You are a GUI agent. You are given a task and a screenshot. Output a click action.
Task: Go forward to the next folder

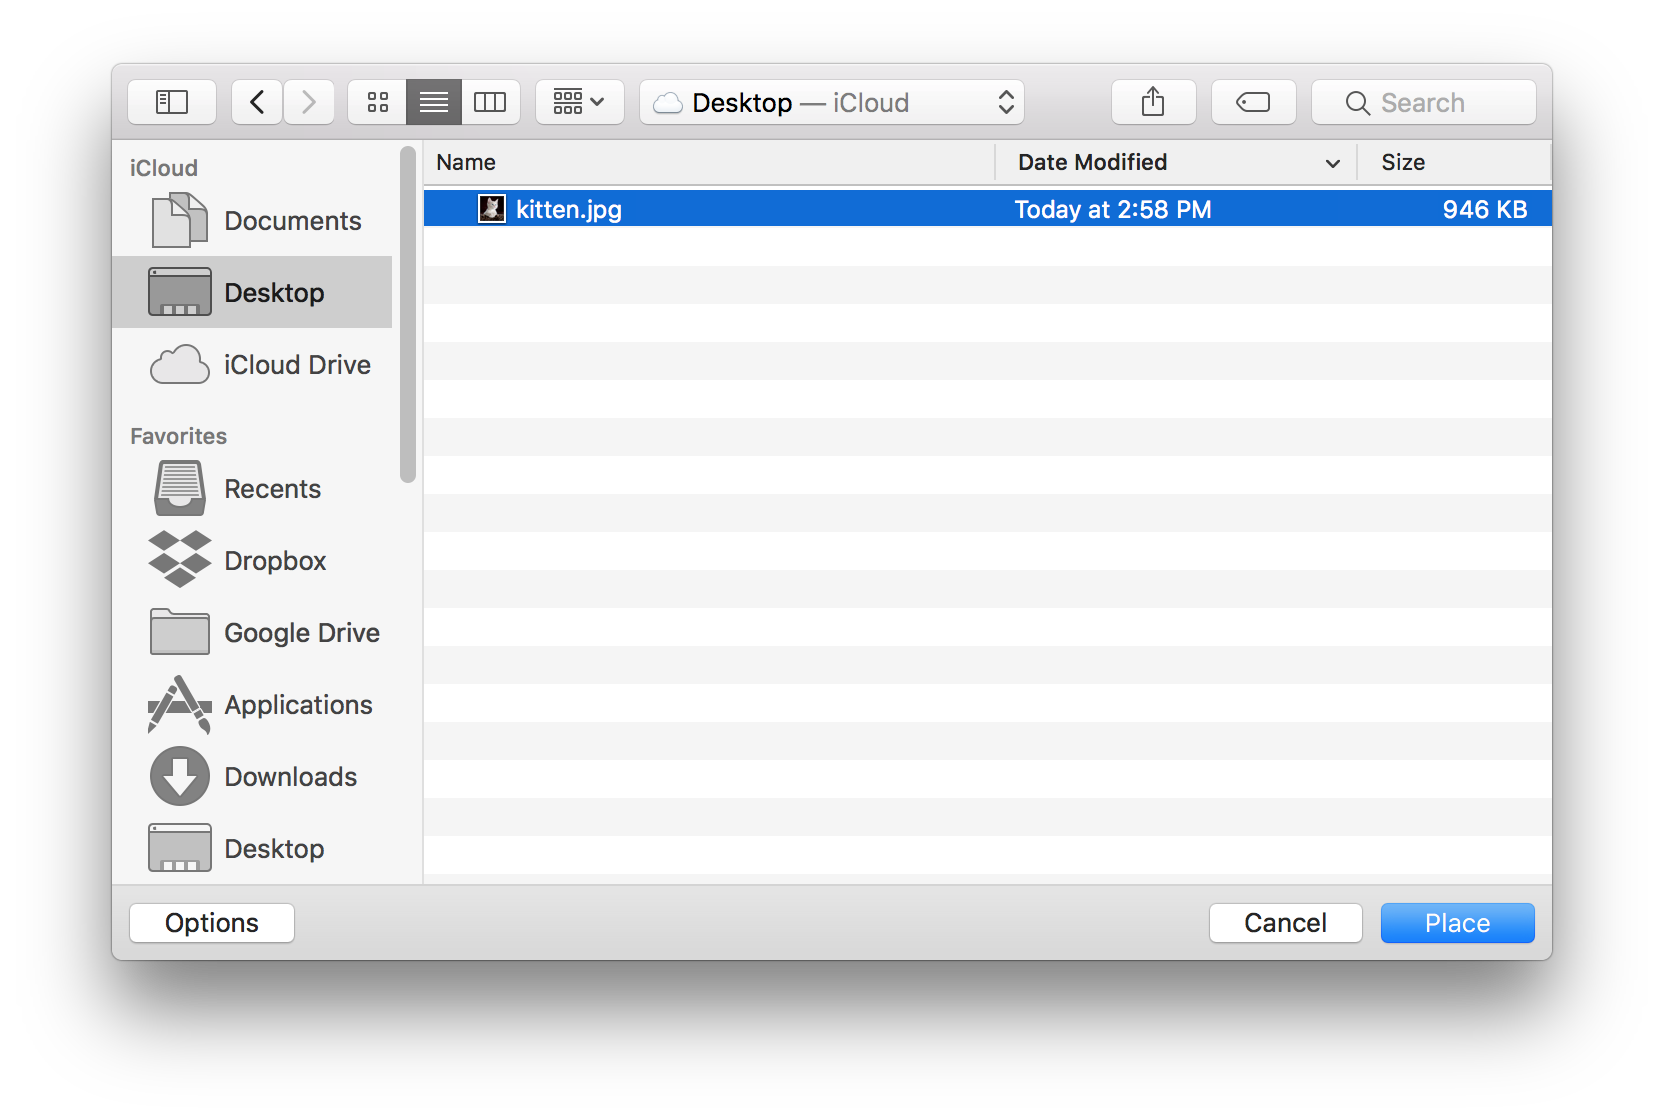[309, 102]
